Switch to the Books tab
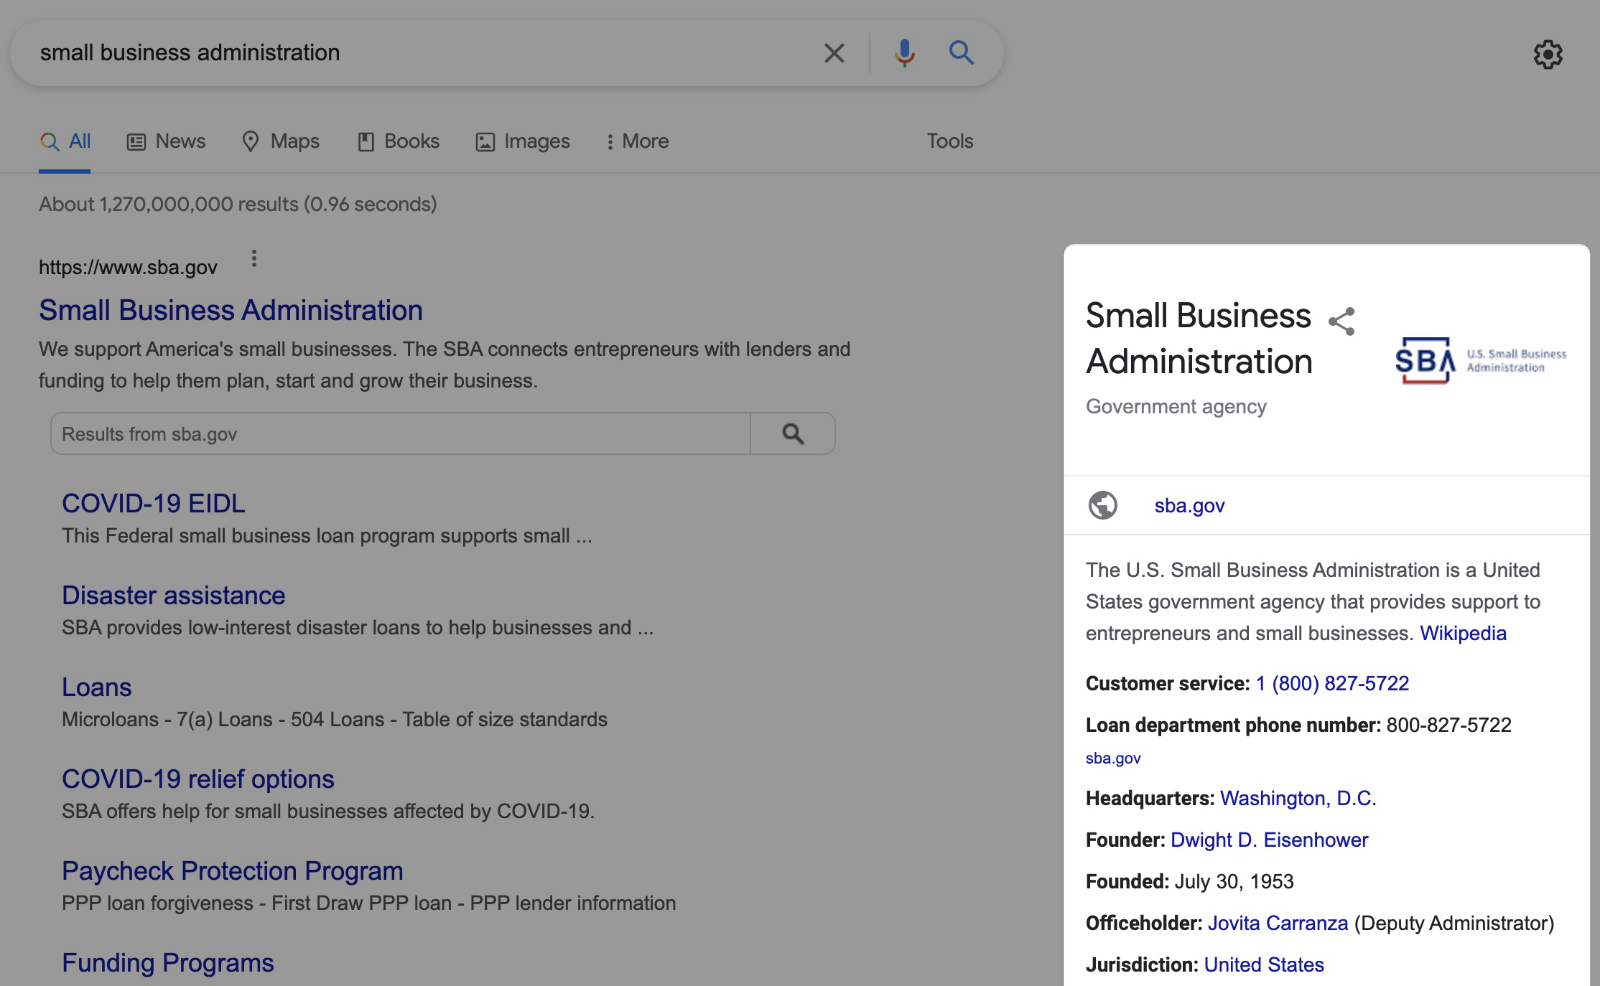 (x=398, y=141)
